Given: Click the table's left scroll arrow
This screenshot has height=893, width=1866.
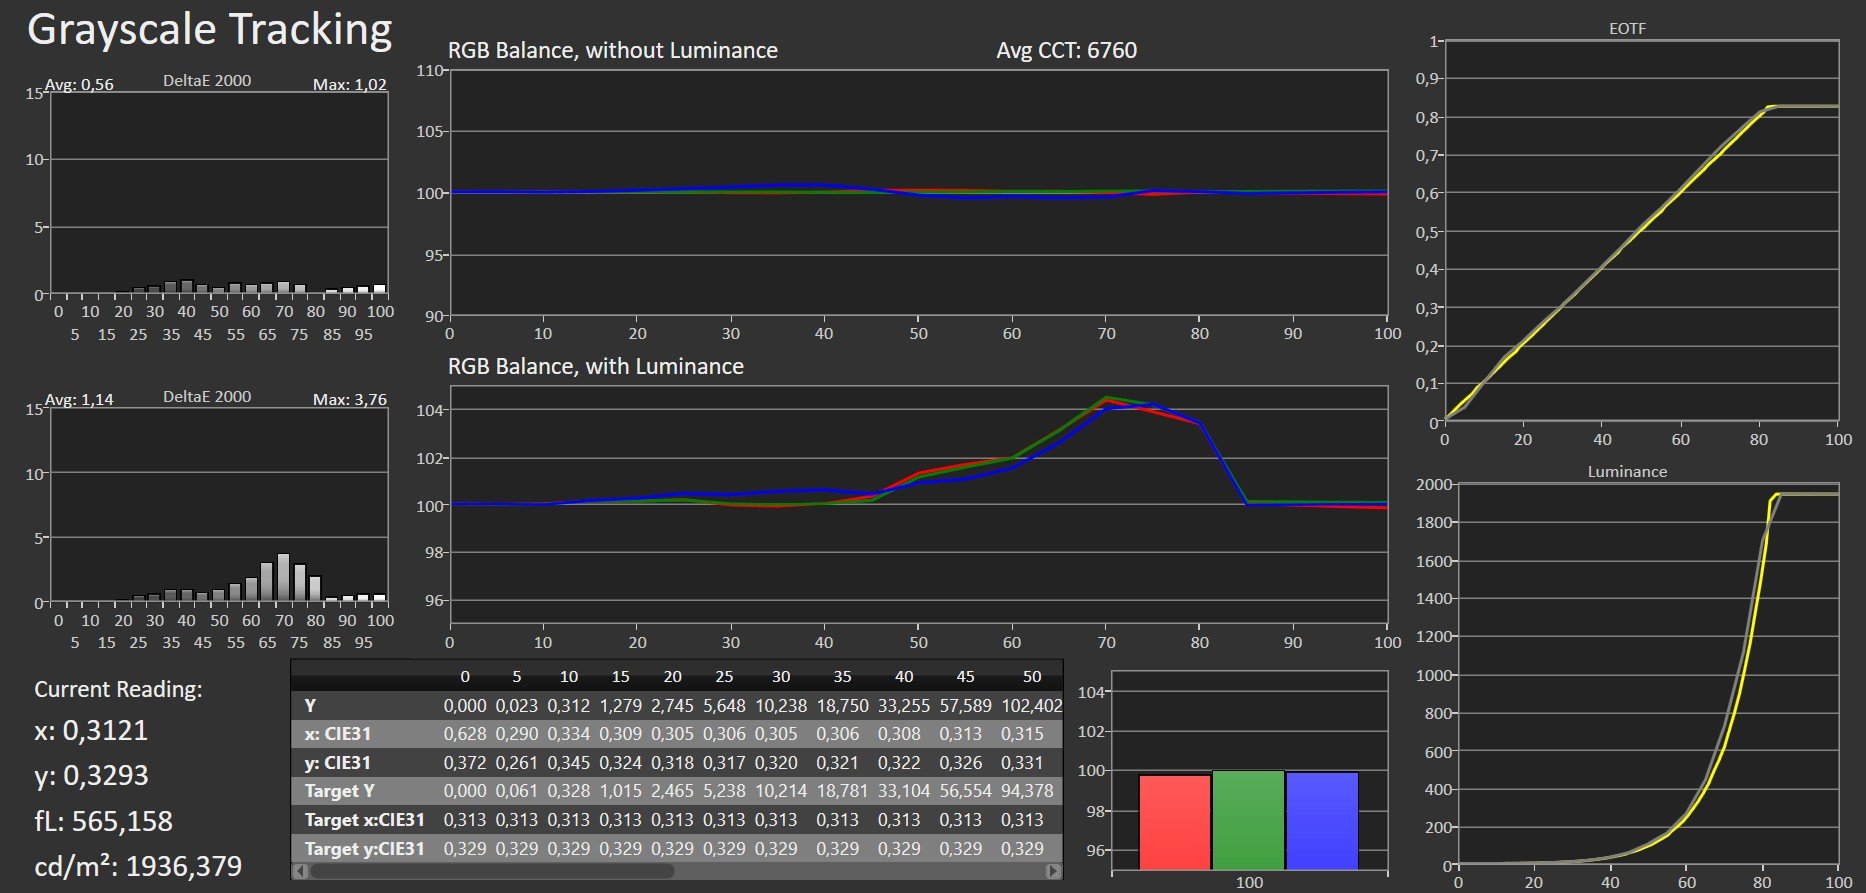Looking at the screenshot, I should (x=300, y=871).
